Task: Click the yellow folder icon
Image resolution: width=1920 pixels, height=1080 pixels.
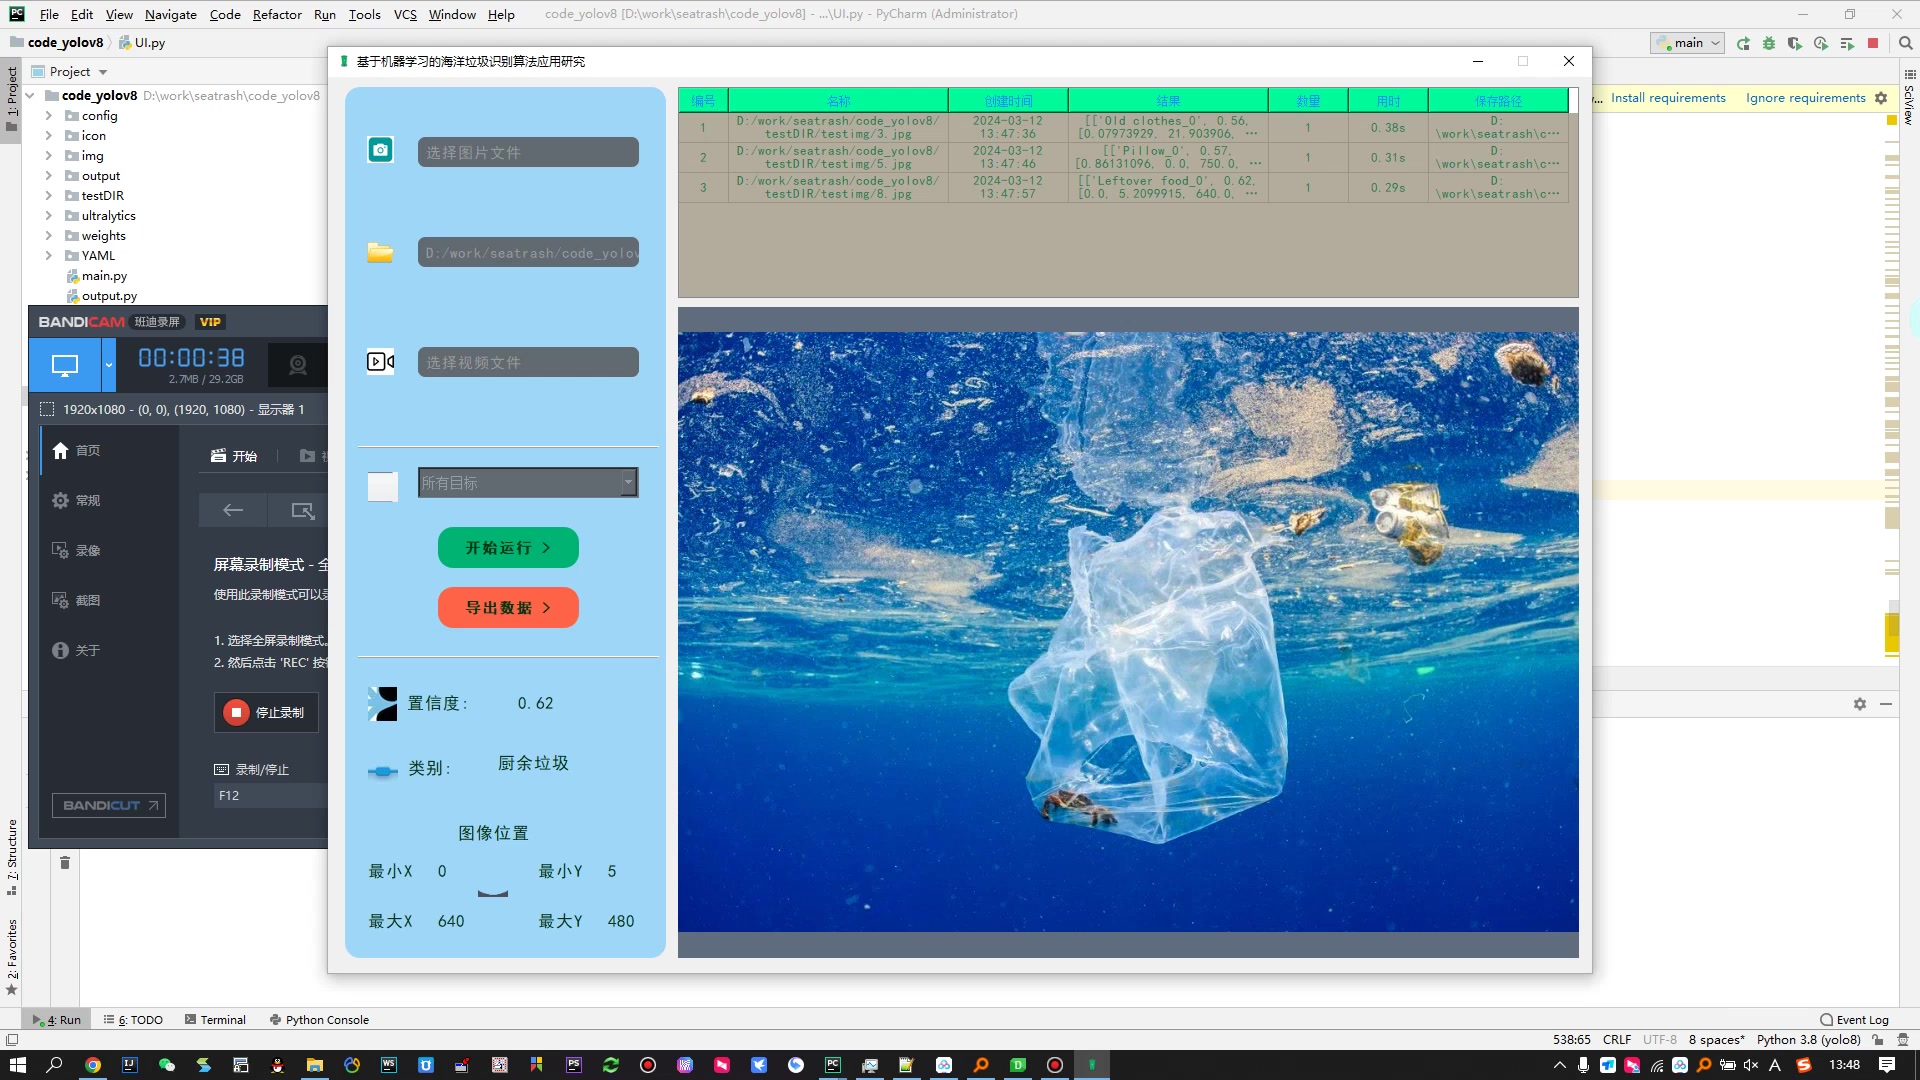Action: click(380, 252)
